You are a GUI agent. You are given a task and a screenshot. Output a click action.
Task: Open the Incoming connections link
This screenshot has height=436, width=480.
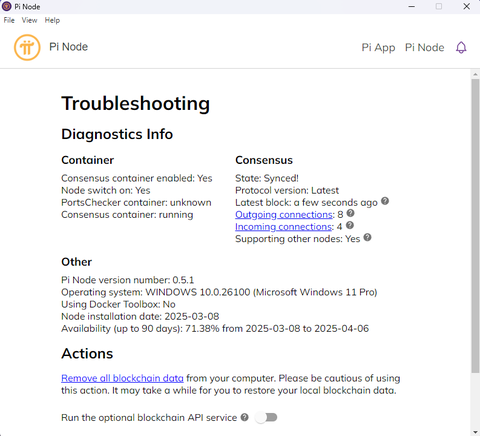(283, 227)
